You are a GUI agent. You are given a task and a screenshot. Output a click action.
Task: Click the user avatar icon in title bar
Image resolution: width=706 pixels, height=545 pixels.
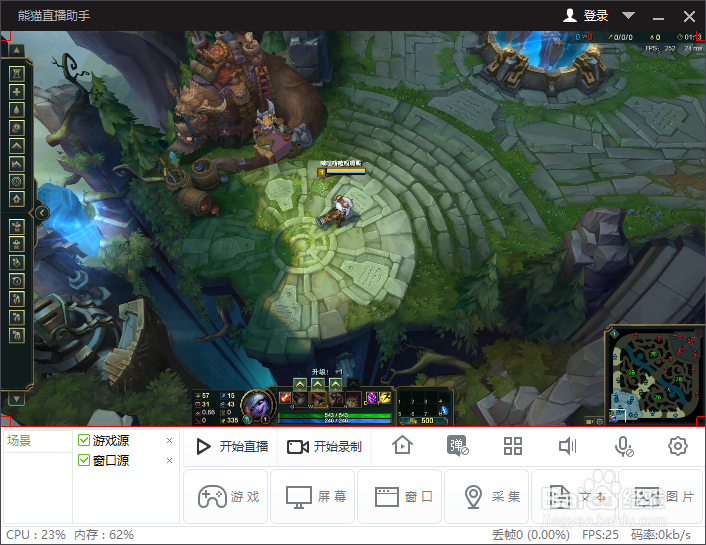point(570,15)
